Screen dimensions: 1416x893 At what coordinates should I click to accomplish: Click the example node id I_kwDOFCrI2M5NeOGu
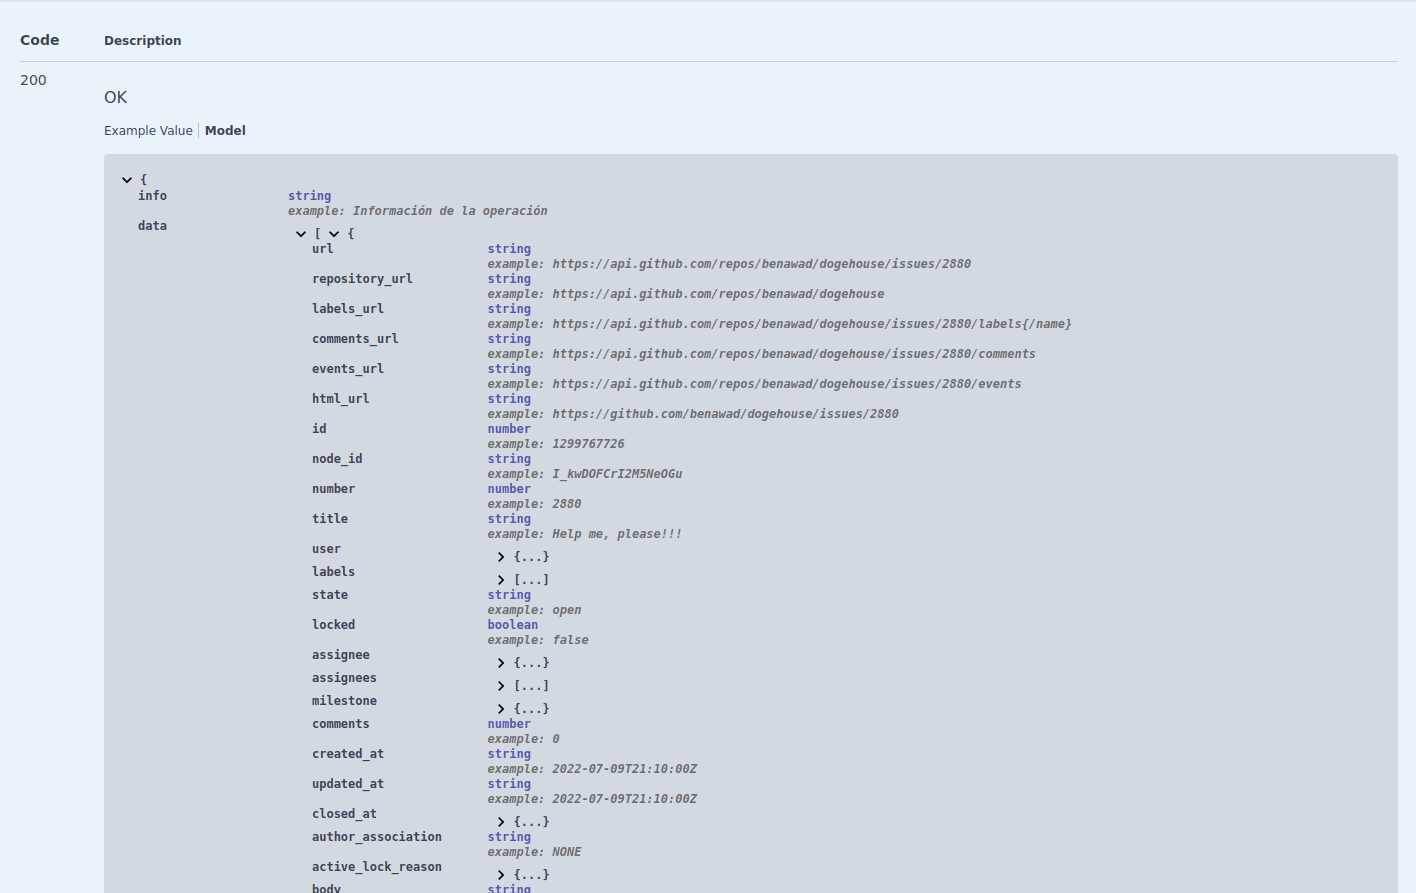tap(617, 474)
